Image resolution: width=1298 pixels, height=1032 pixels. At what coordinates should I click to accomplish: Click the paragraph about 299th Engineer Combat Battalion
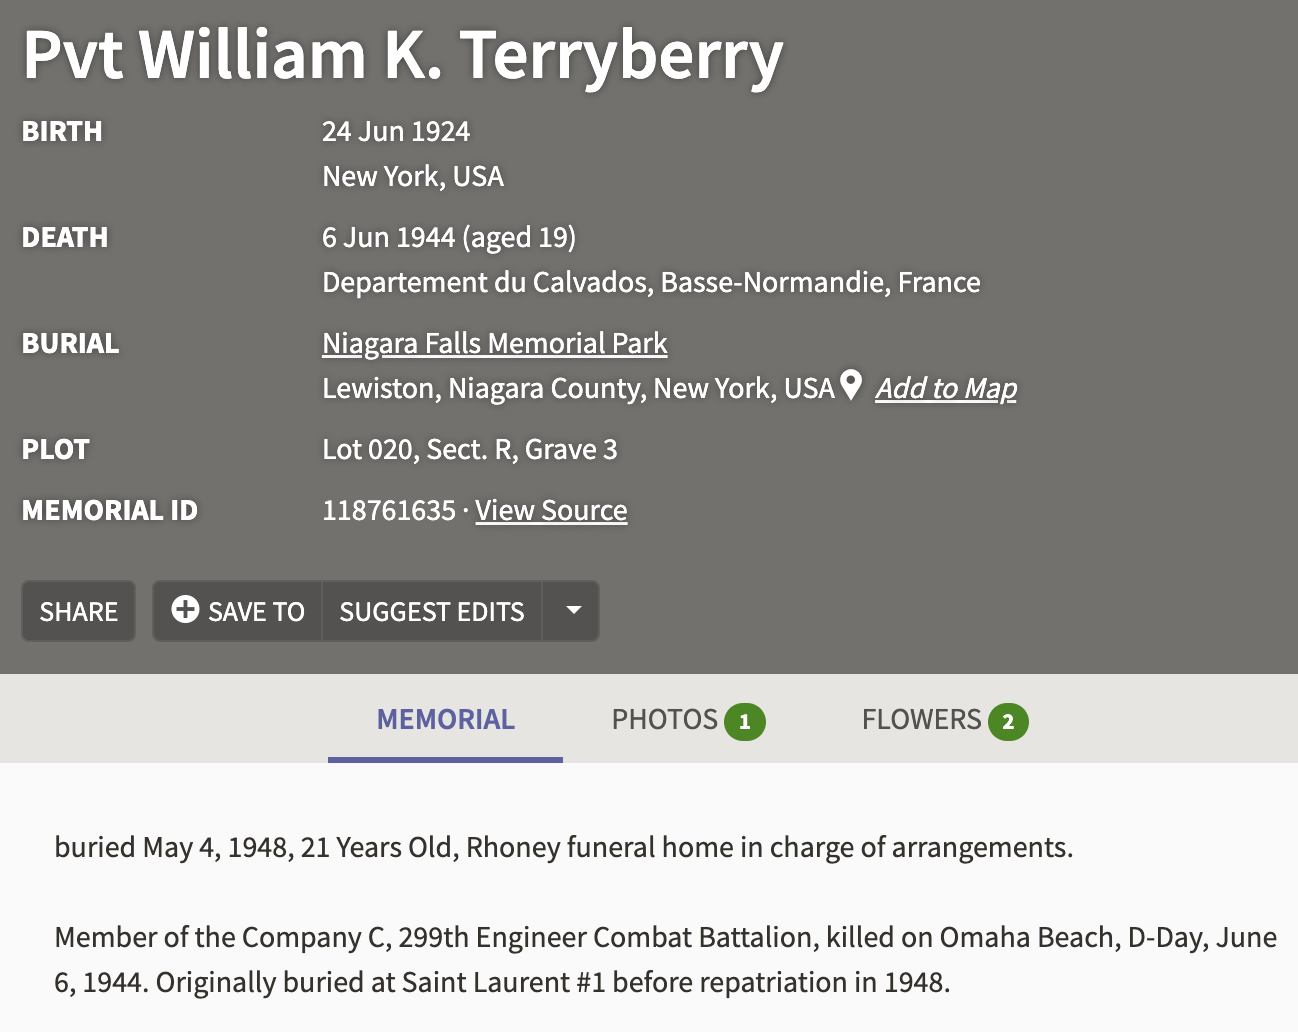tap(665, 960)
